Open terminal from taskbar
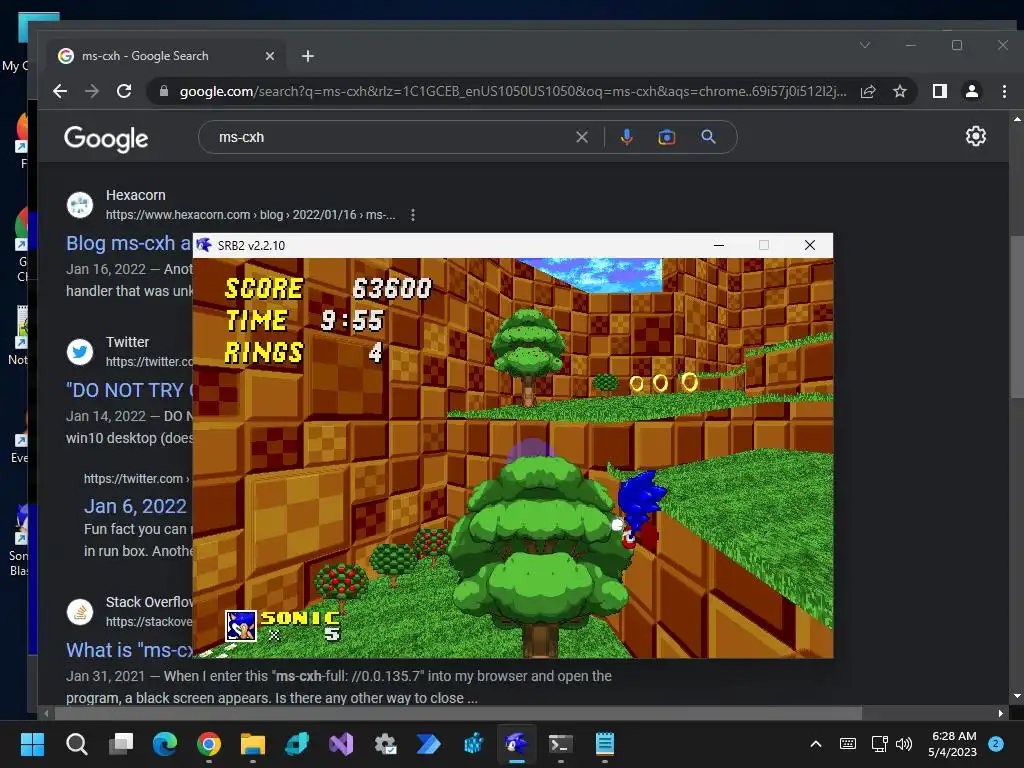Screen dimensions: 1024x768 tap(560, 744)
